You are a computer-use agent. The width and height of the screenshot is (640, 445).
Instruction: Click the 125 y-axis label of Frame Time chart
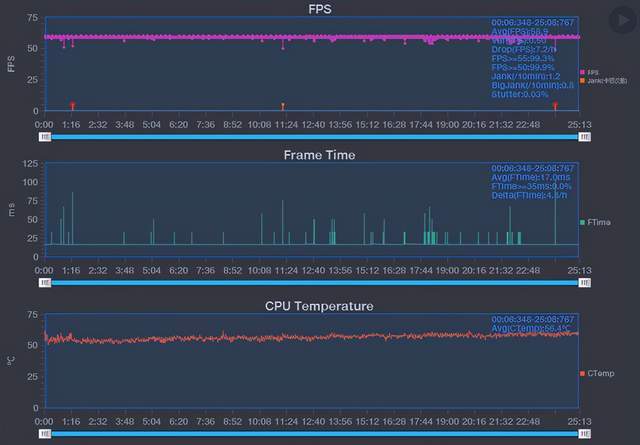(30, 164)
